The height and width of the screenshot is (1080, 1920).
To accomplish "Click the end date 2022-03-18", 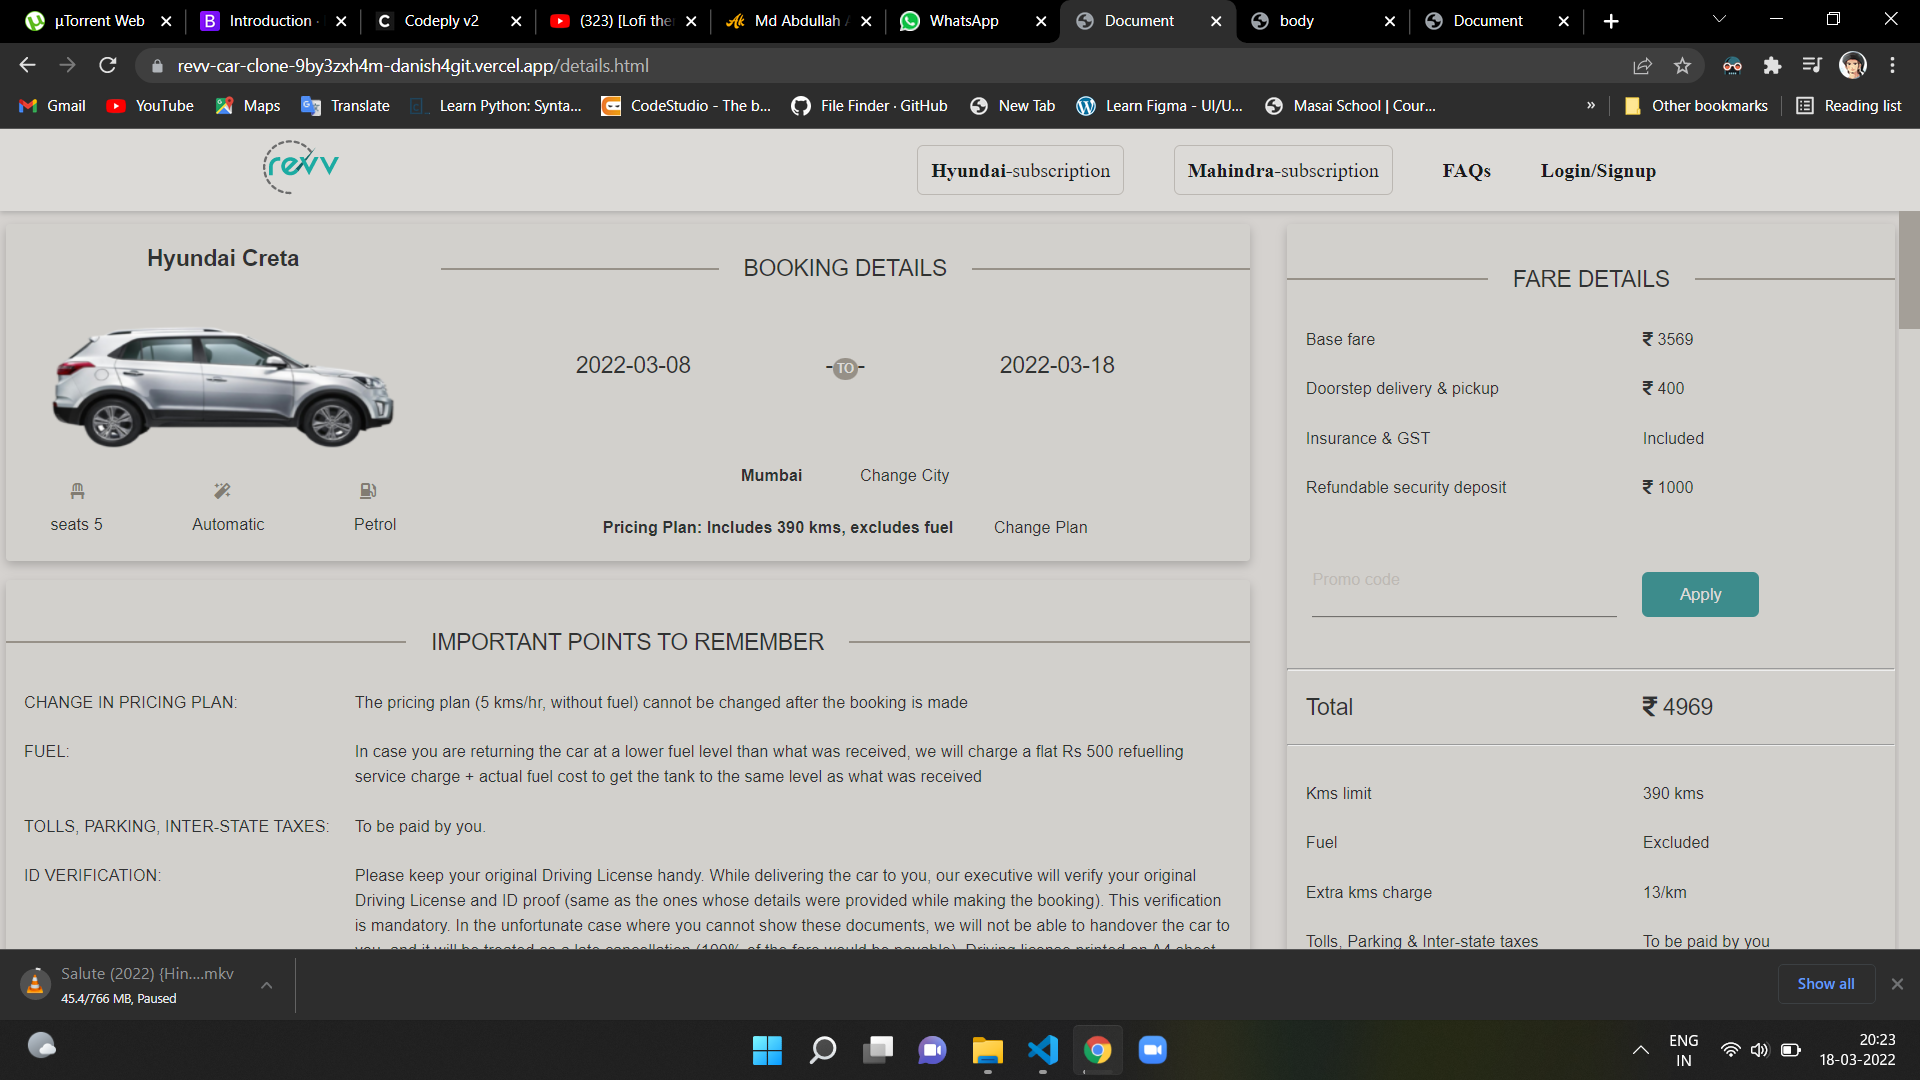I will 1057,366.
